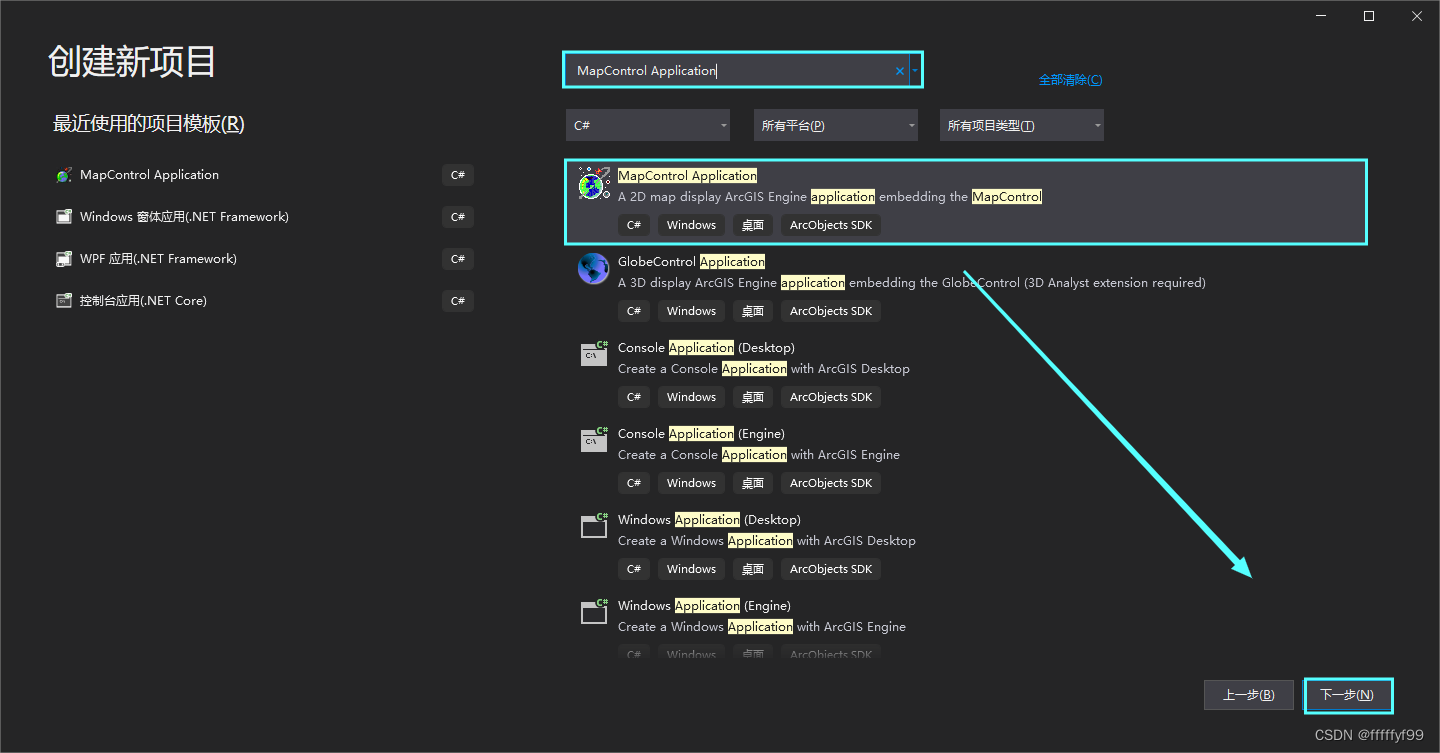Click the 最近使用的项目模板 heading
Screen dimensions: 1440x753
pos(149,124)
